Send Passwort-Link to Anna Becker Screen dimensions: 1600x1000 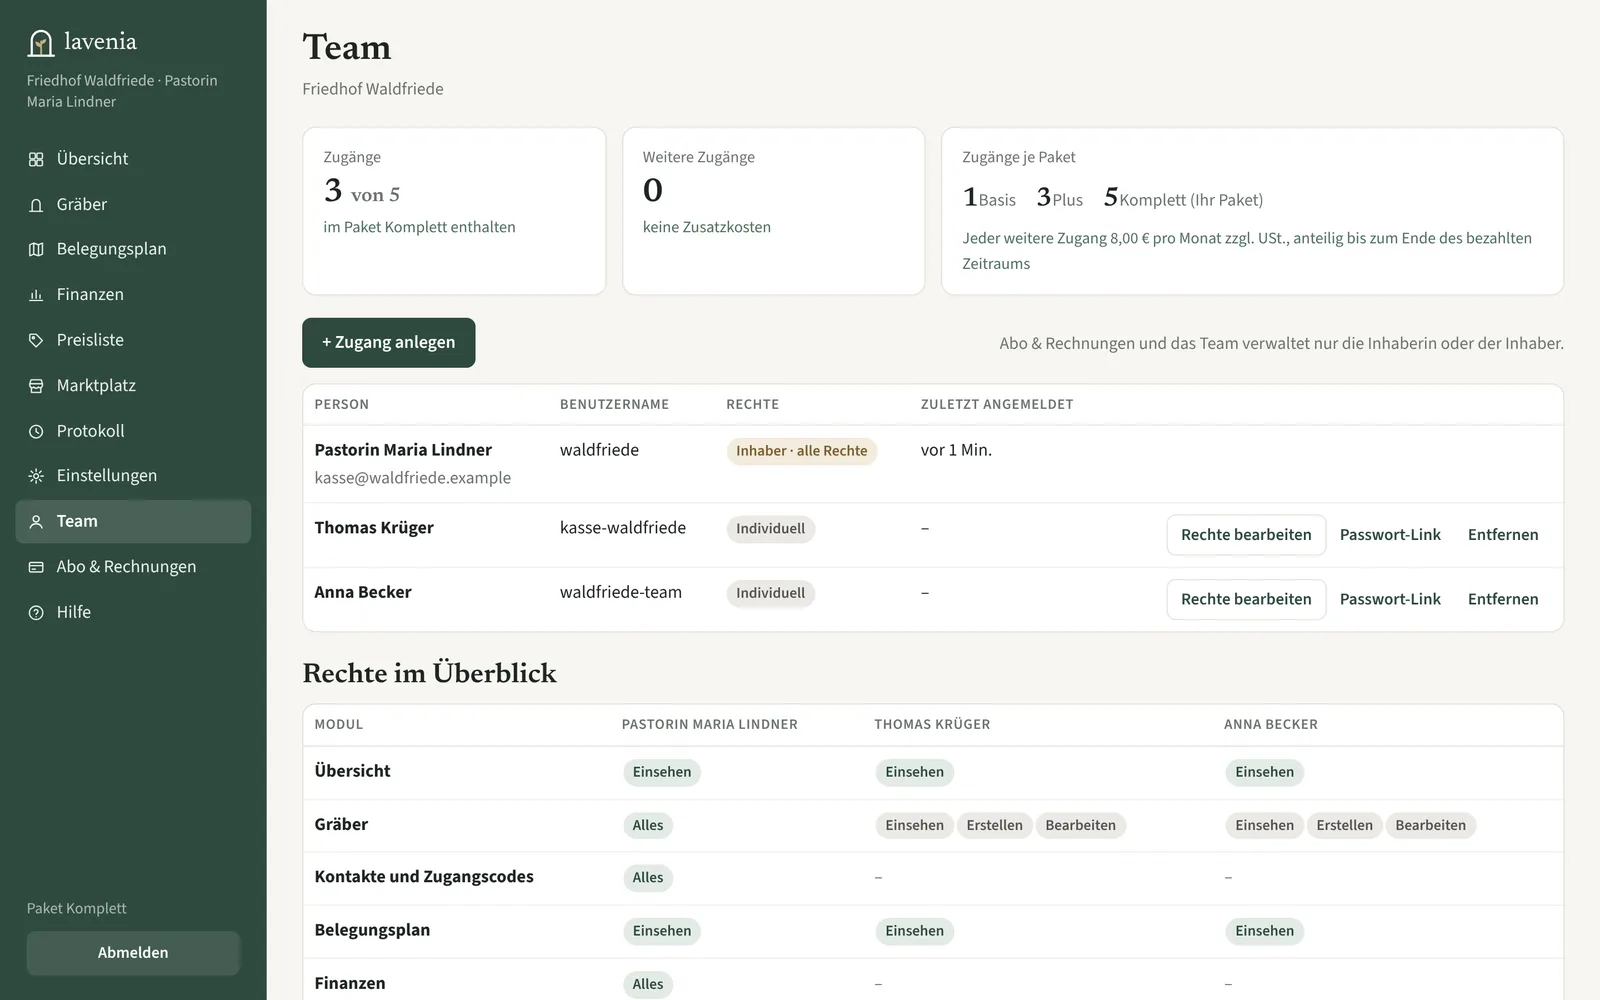(1390, 599)
